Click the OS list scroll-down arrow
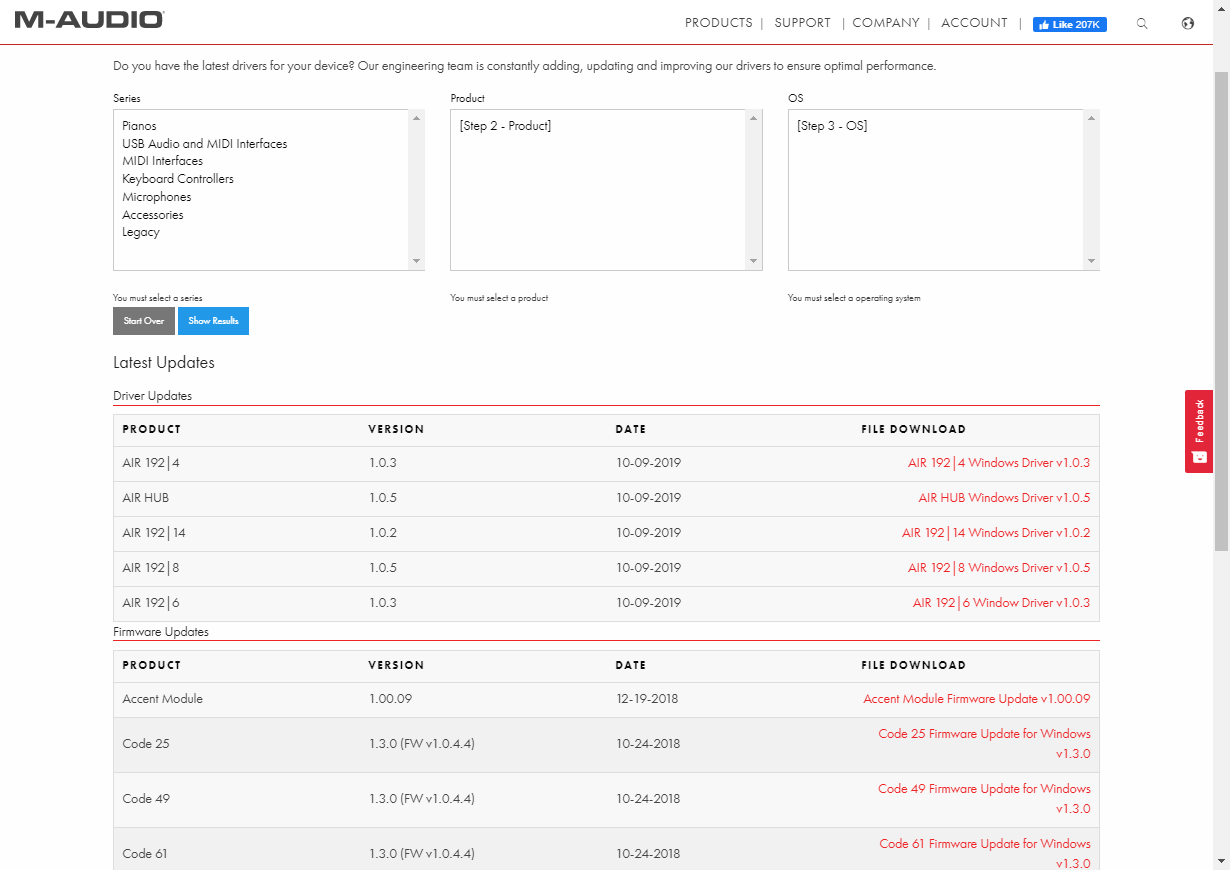The image size is (1230, 870). tap(1091, 262)
